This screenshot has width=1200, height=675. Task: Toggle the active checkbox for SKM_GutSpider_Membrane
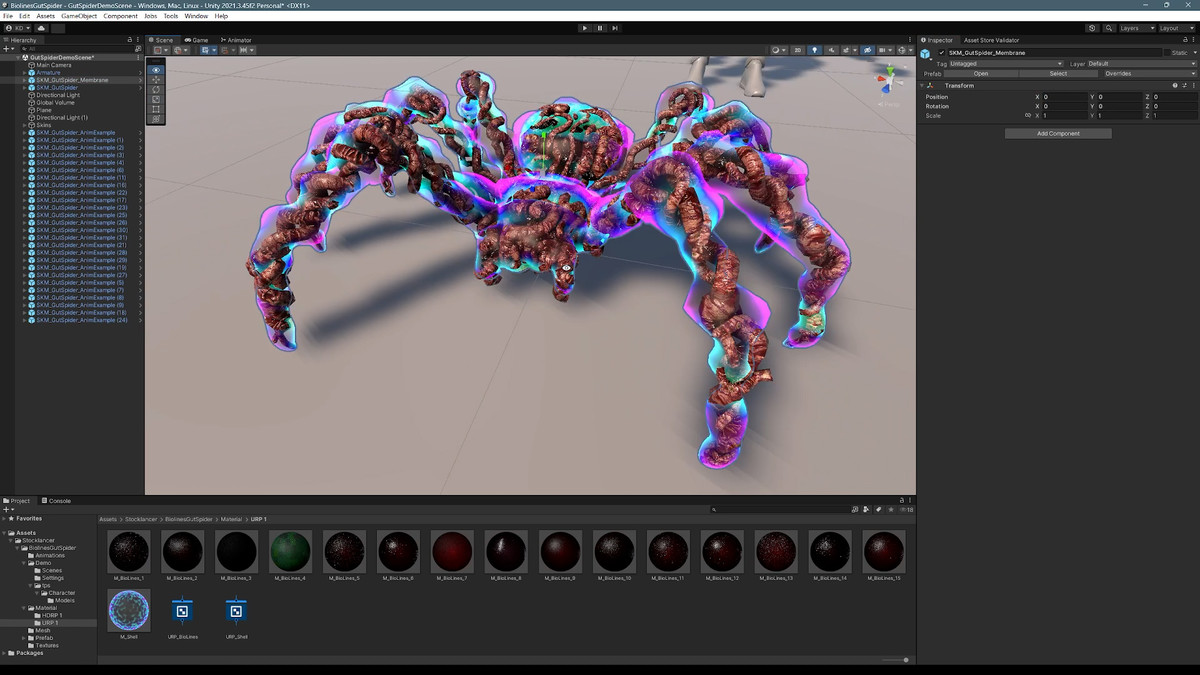pyautogui.click(x=941, y=53)
